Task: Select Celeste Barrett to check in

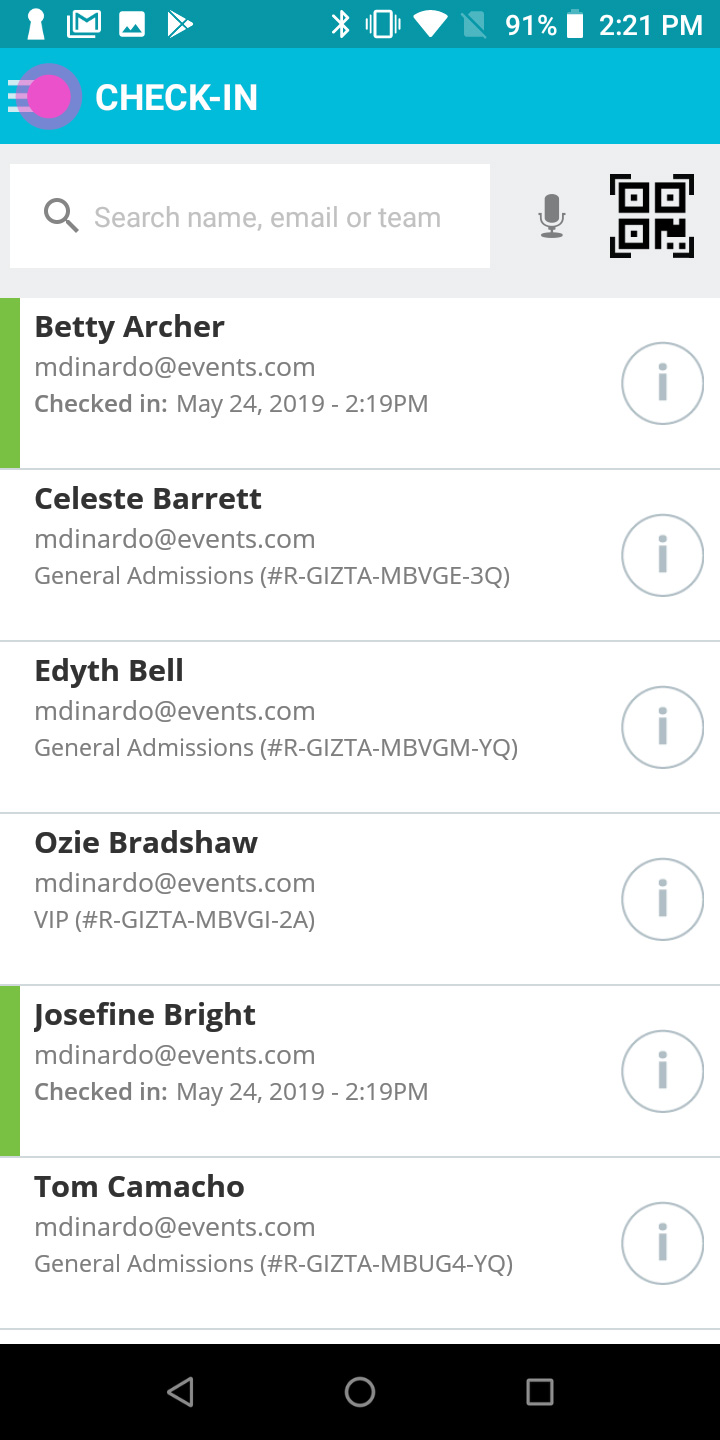Action: tap(360, 555)
